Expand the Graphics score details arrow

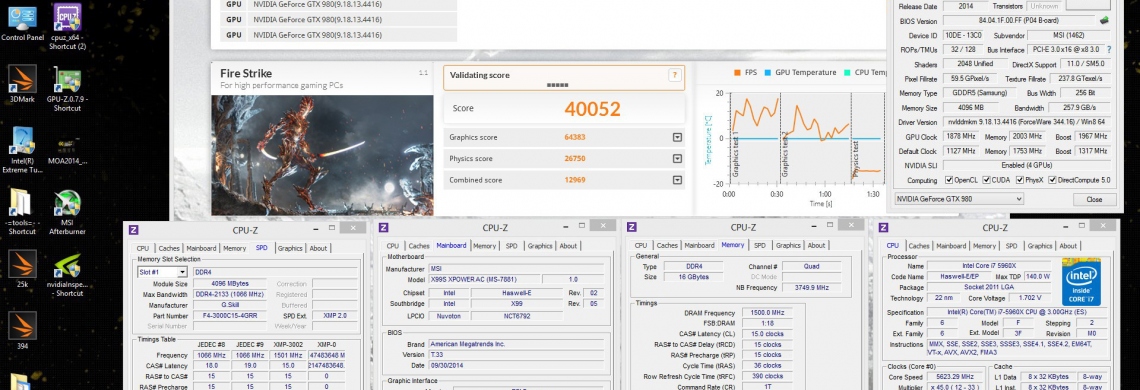click(678, 138)
